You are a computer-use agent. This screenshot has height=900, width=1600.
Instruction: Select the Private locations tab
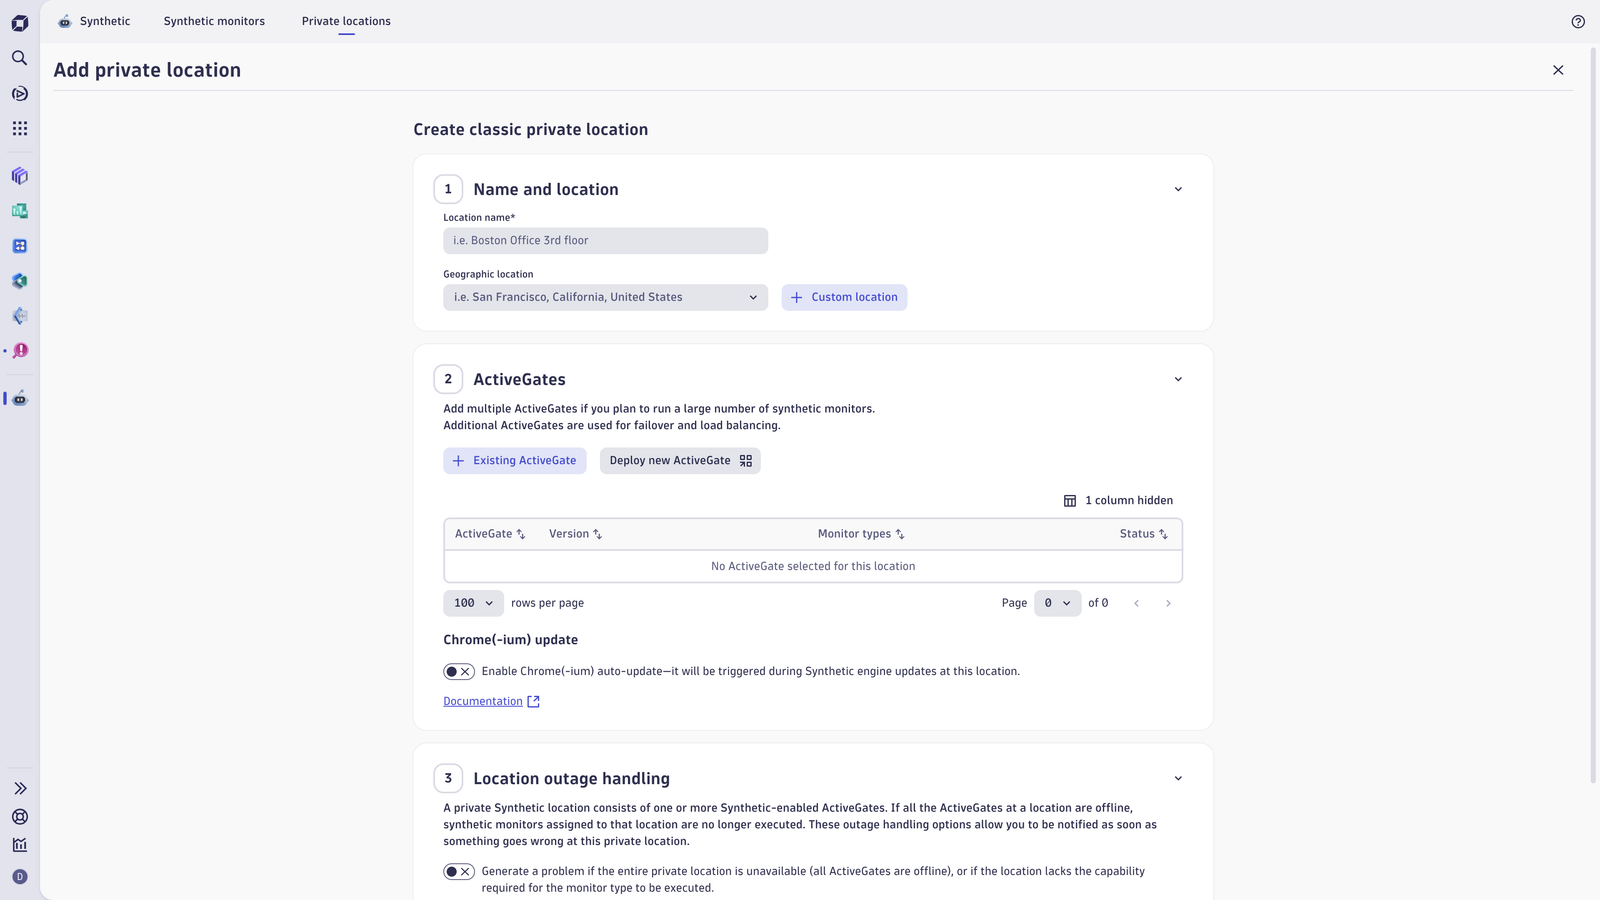346,21
